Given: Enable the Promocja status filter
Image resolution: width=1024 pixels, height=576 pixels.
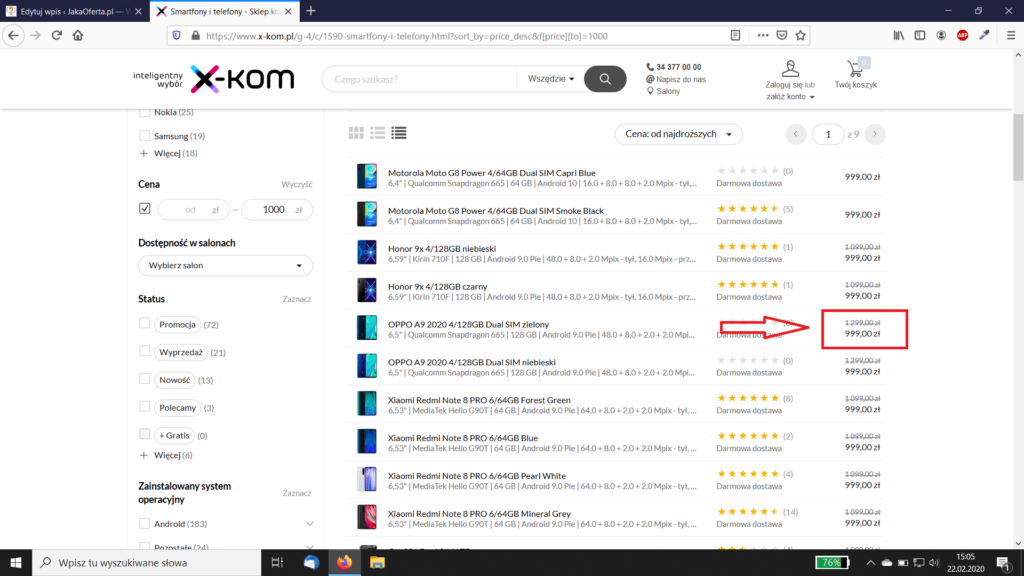Looking at the screenshot, I should [144, 324].
